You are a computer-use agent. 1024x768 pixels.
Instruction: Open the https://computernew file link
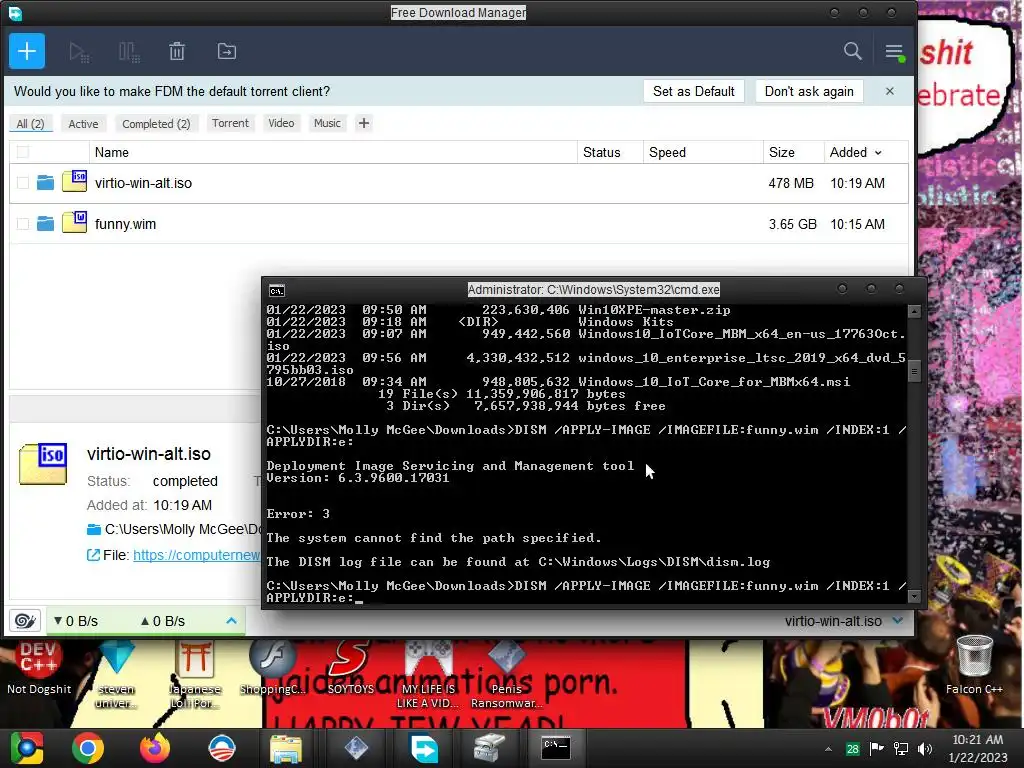[x=197, y=555]
